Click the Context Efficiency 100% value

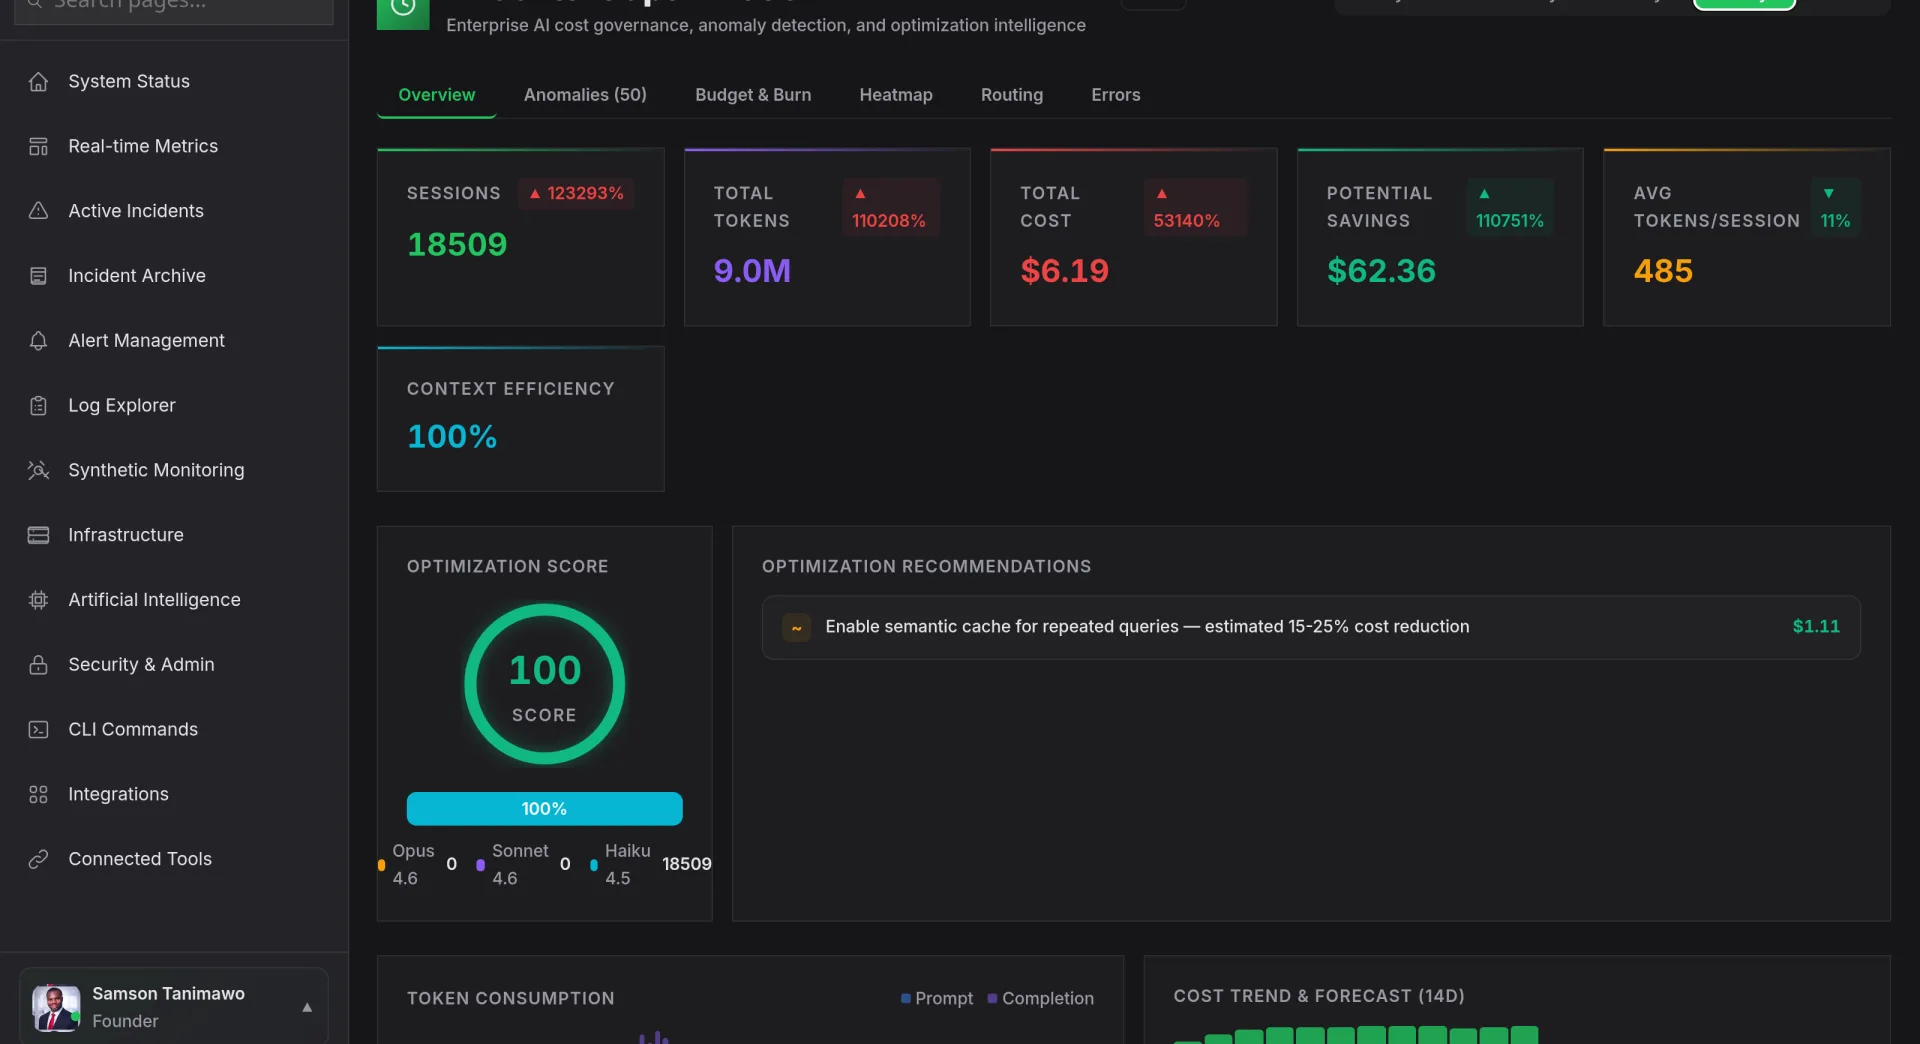tap(452, 437)
